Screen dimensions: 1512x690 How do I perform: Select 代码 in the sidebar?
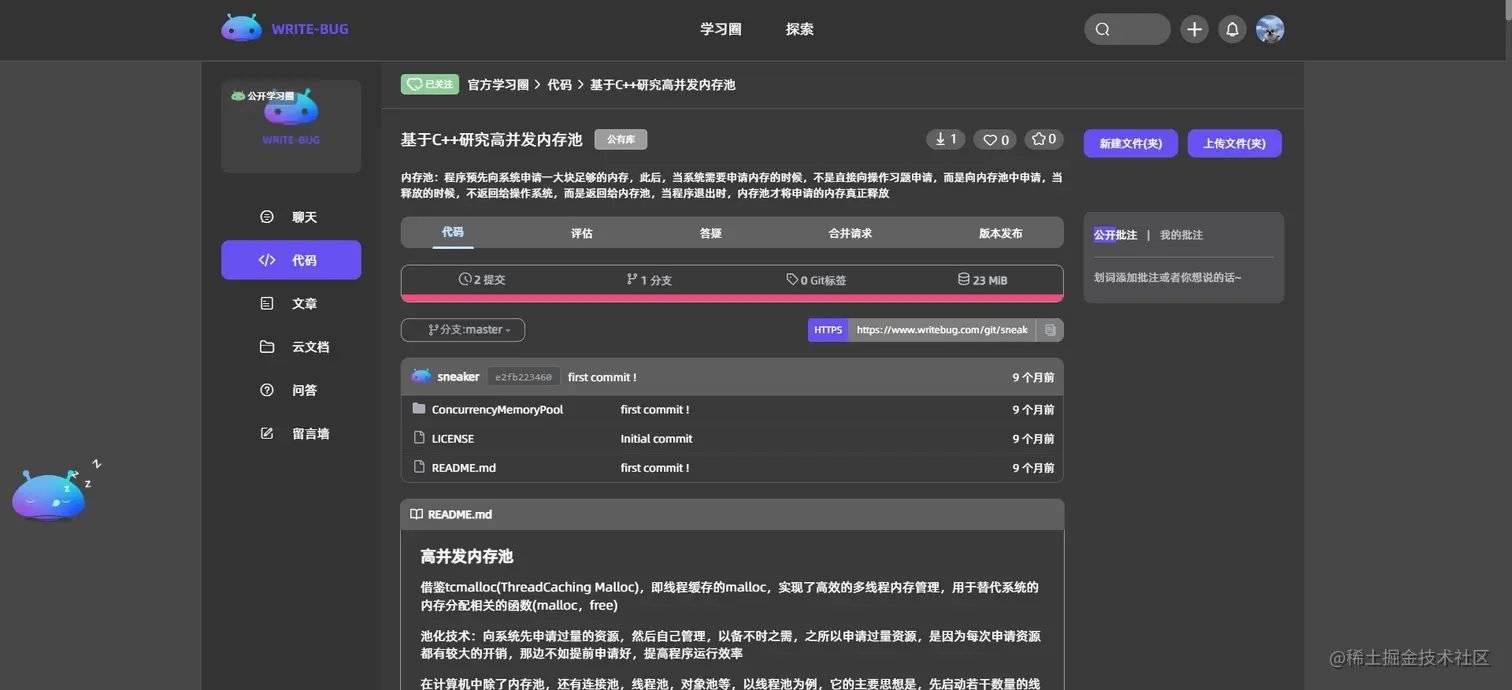(291, 260)
